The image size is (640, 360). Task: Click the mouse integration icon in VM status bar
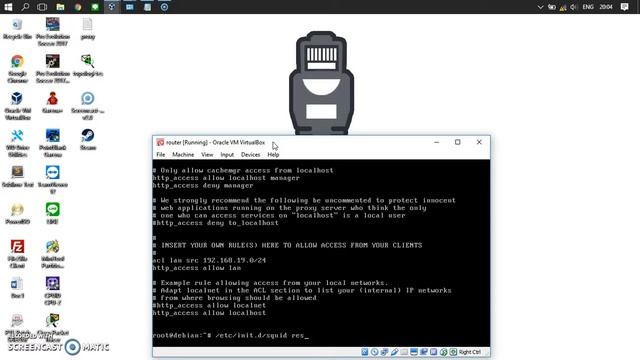[444, 352]
